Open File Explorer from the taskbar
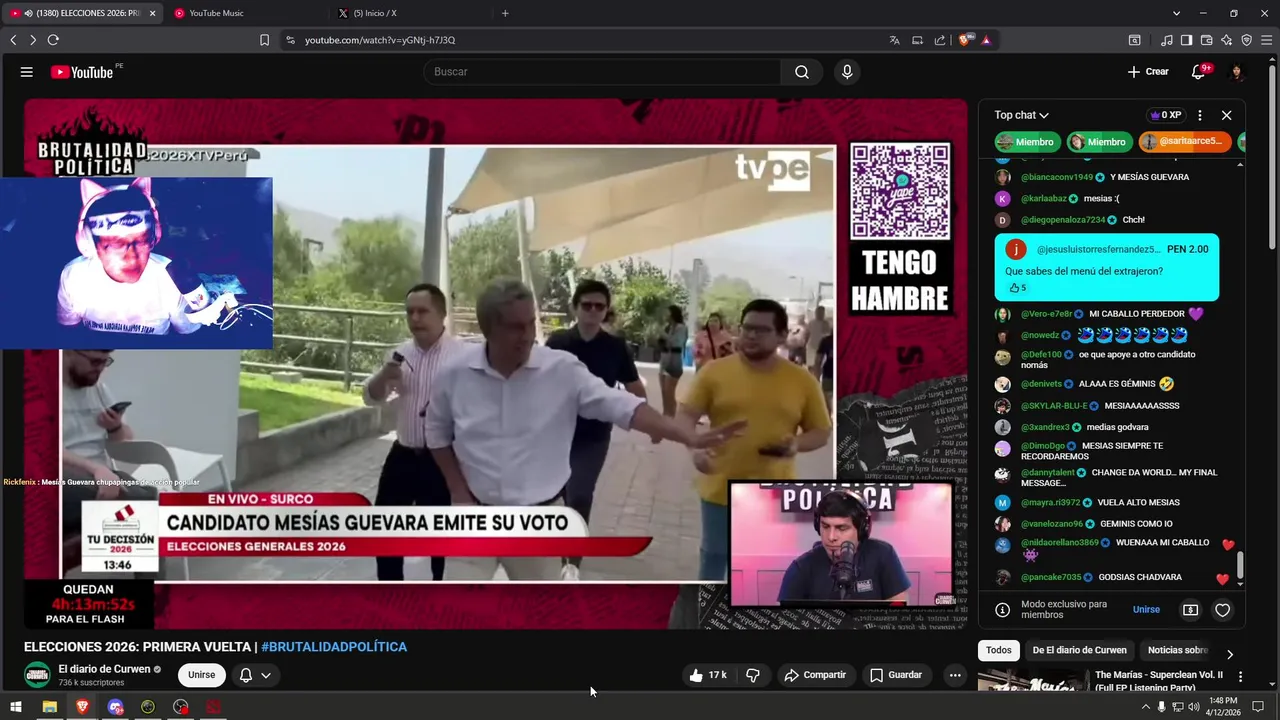Image resolution: width=1280 pixels, height=720 pixels. tap(49, 707)
